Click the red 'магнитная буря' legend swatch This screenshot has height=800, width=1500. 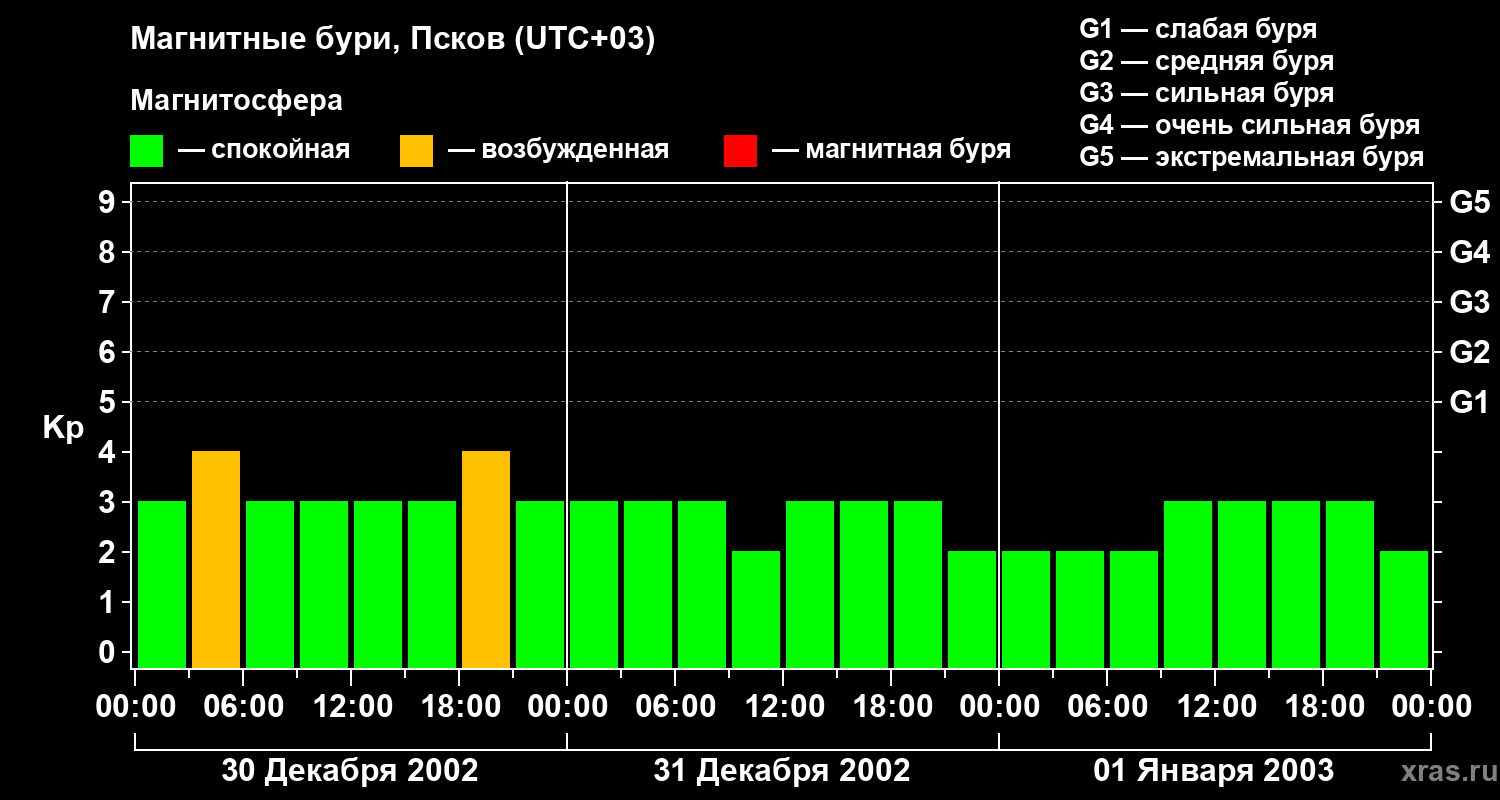pos(740,151)
